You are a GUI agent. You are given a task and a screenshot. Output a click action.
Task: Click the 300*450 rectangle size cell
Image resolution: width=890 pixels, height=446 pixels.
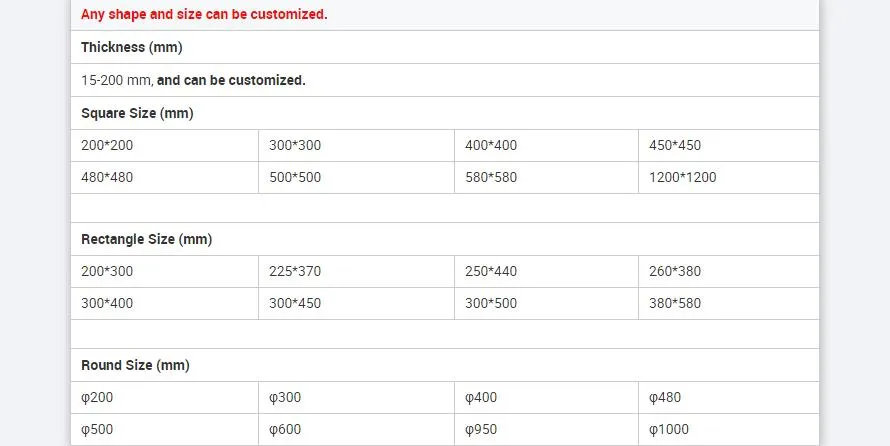point(295,303)
